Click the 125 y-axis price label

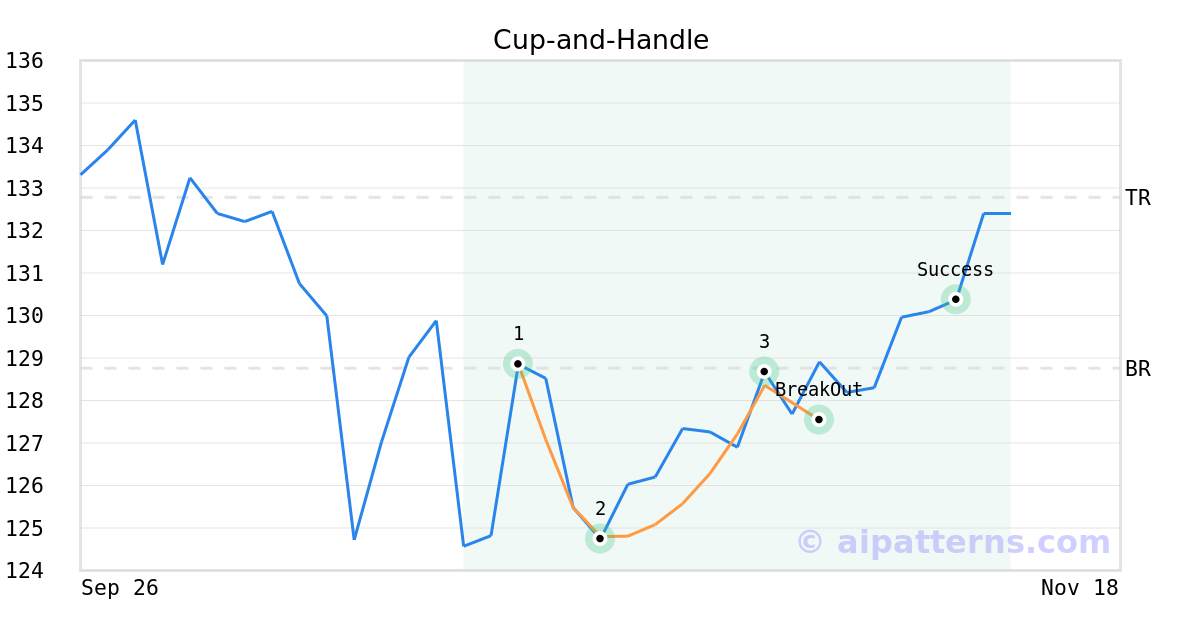[24, 528]
